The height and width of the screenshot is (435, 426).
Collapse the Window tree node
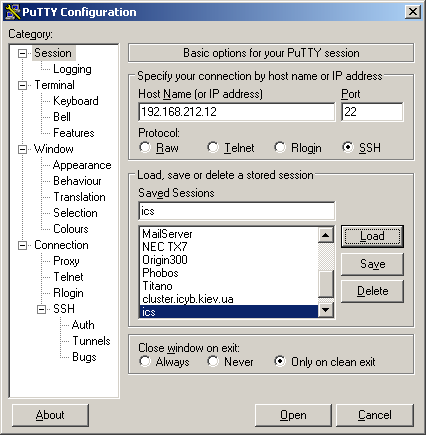[22, 149]
